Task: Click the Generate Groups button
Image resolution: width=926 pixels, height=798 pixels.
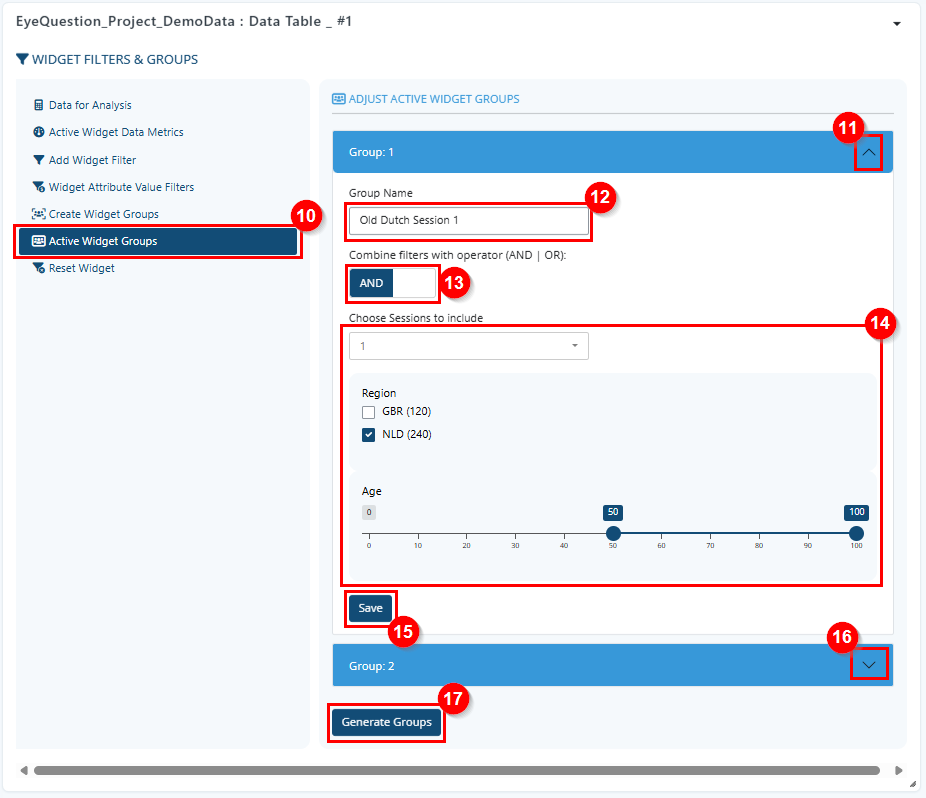Action: tap(386, 722)
